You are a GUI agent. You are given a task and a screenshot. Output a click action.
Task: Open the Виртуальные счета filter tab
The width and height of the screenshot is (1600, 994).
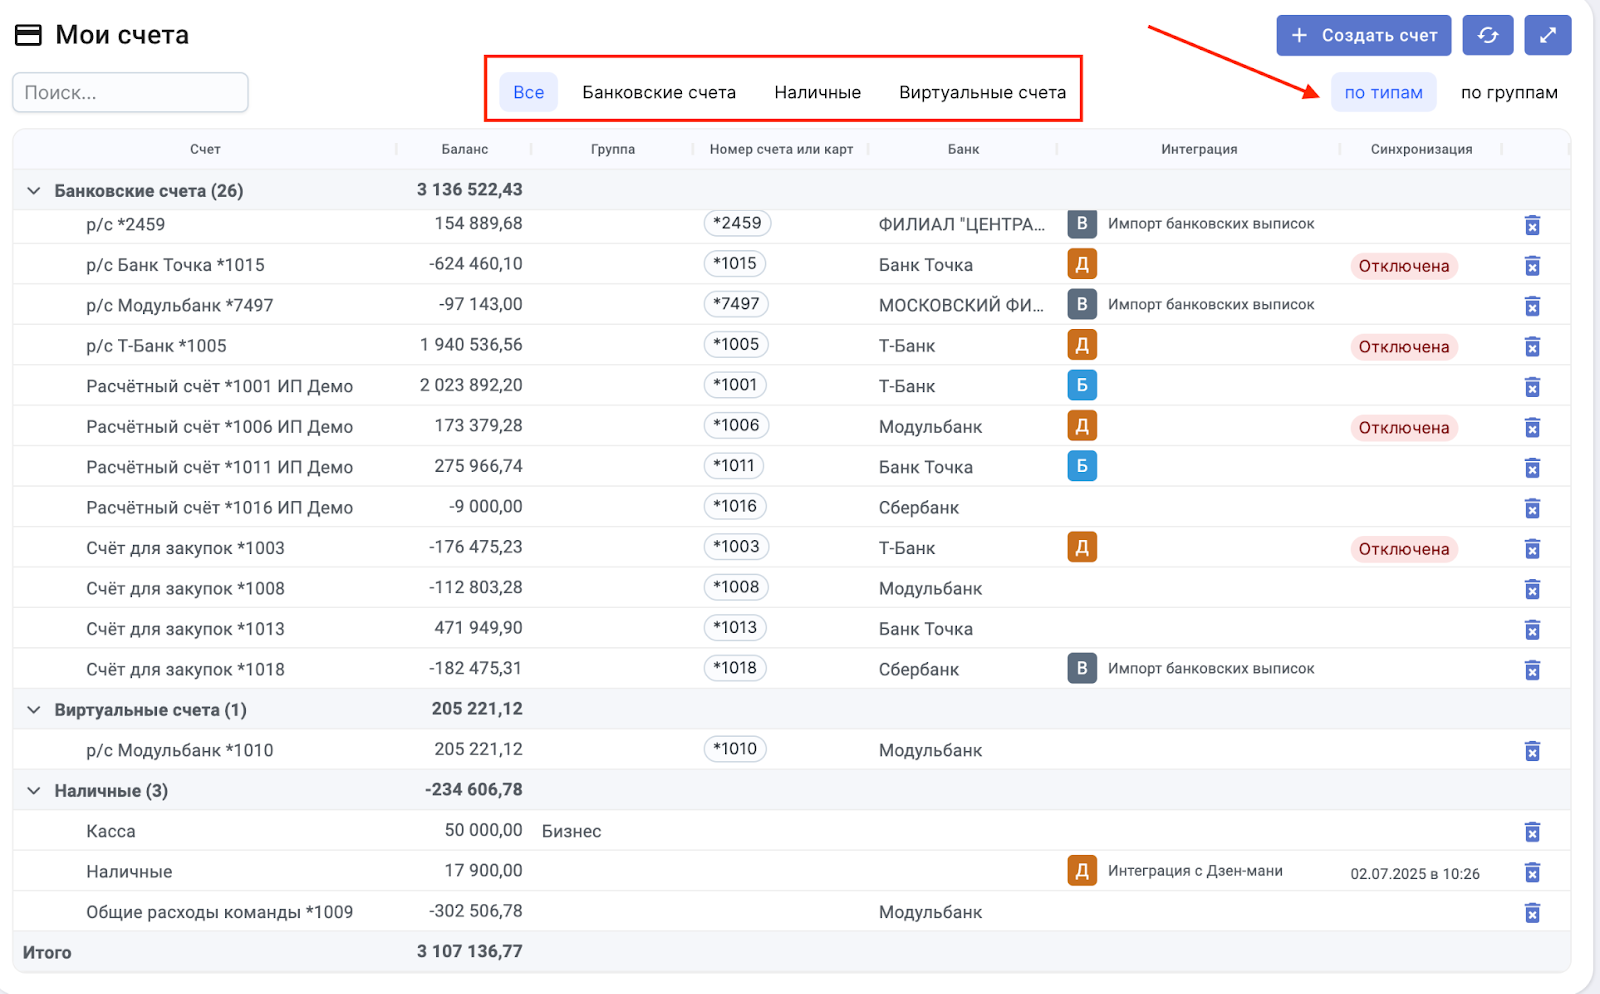pyautogui.click(x=981, y=92)
